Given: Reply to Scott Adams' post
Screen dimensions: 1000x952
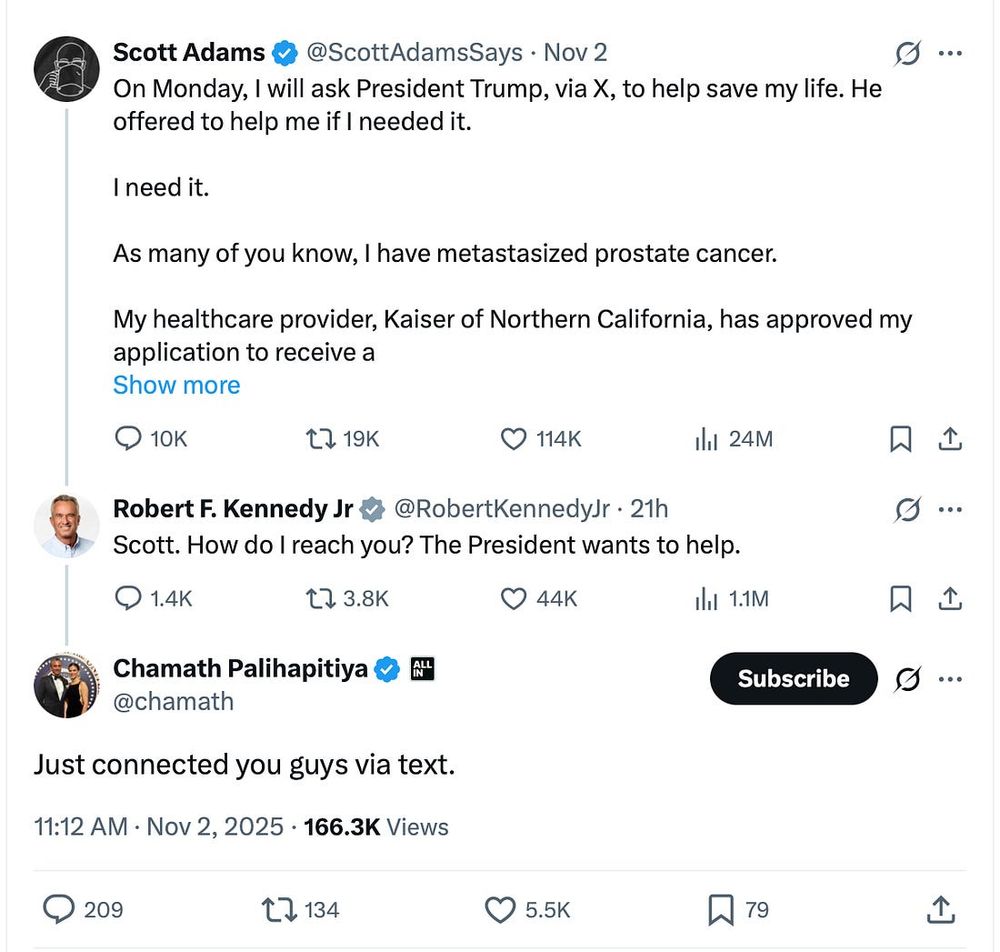Looking at the screenshot, I should (x=131, y=439).
